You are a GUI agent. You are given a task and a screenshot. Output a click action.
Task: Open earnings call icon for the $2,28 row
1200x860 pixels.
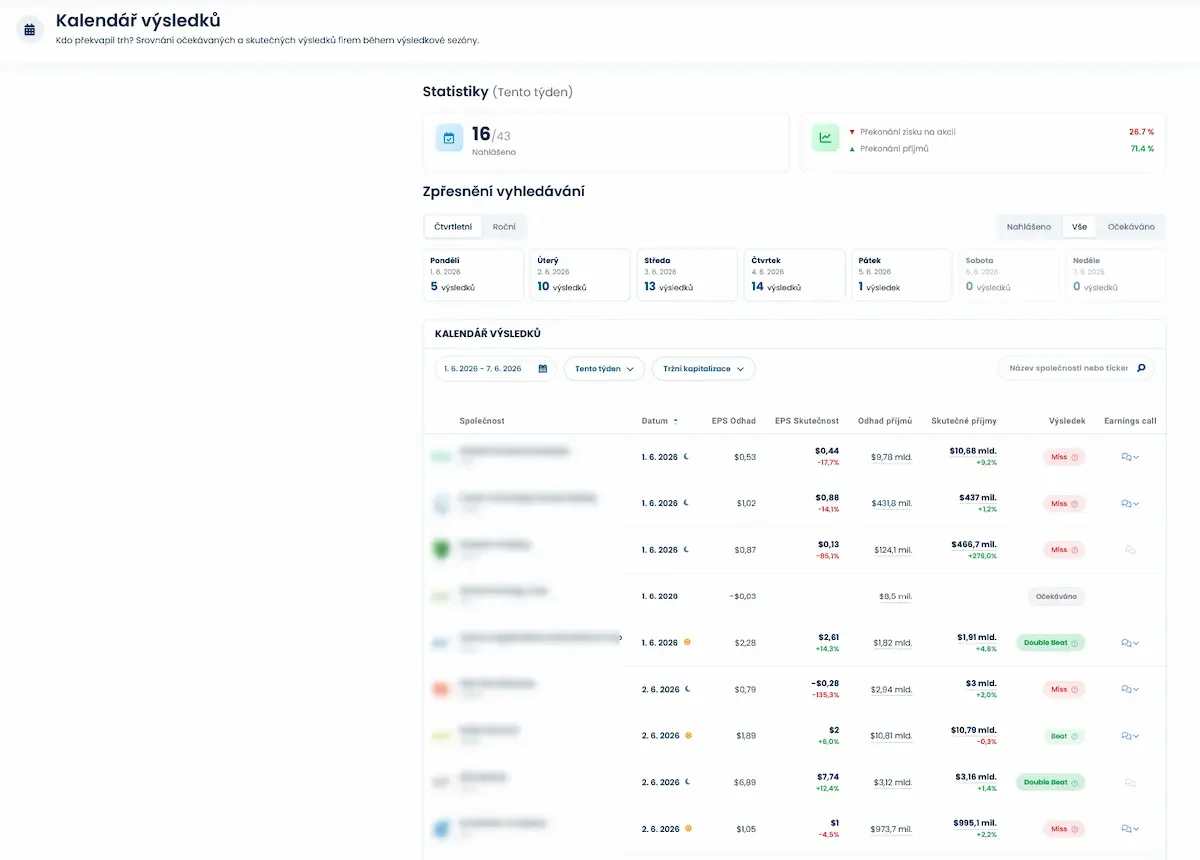click(1130, 643)
